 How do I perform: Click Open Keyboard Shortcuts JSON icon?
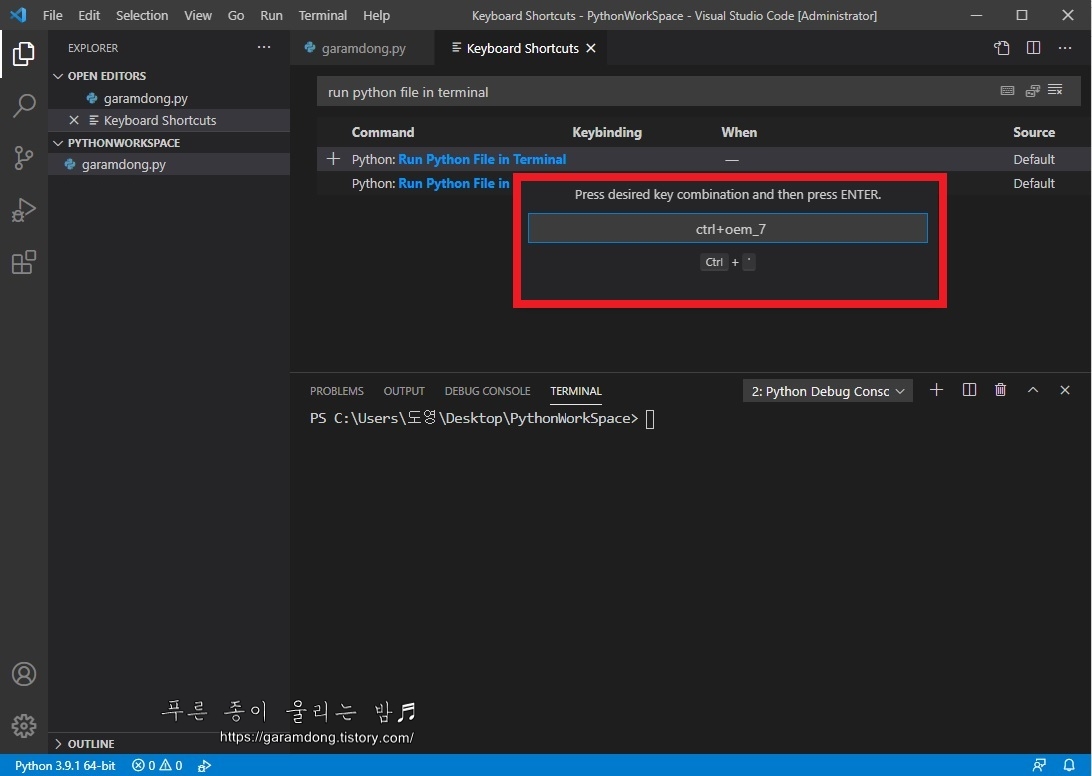(1001, 48)
